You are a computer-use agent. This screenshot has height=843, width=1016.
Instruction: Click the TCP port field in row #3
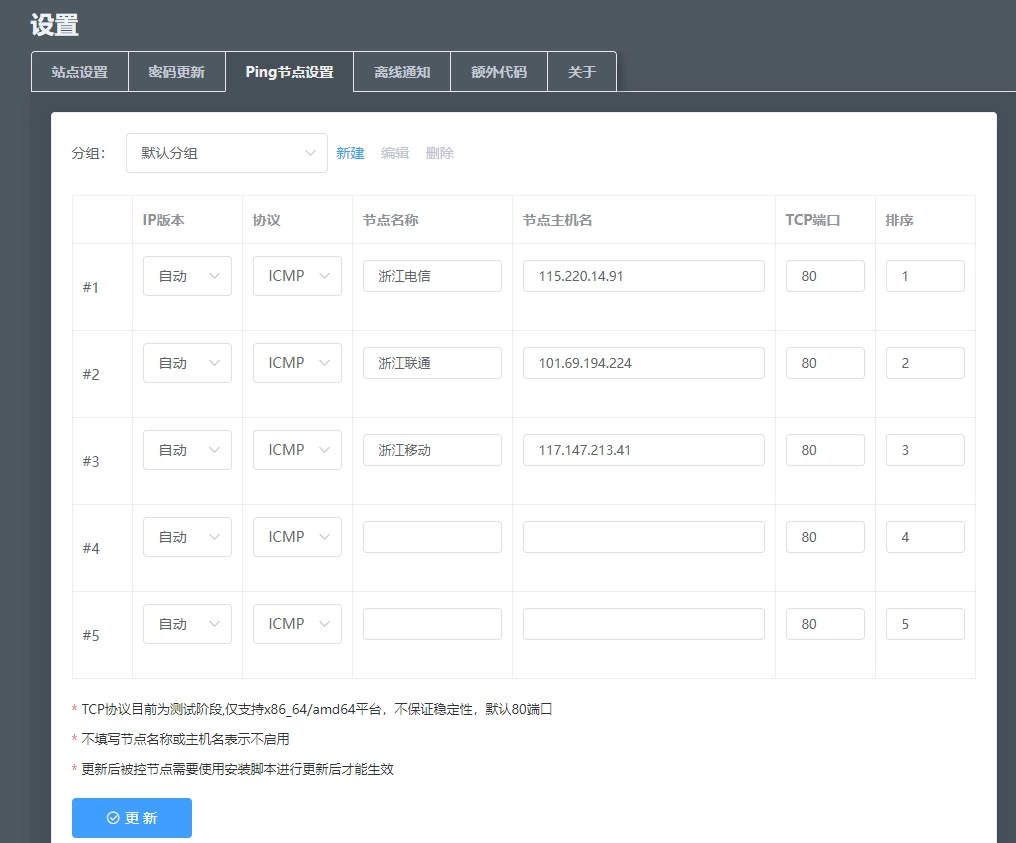coord(825,450)
